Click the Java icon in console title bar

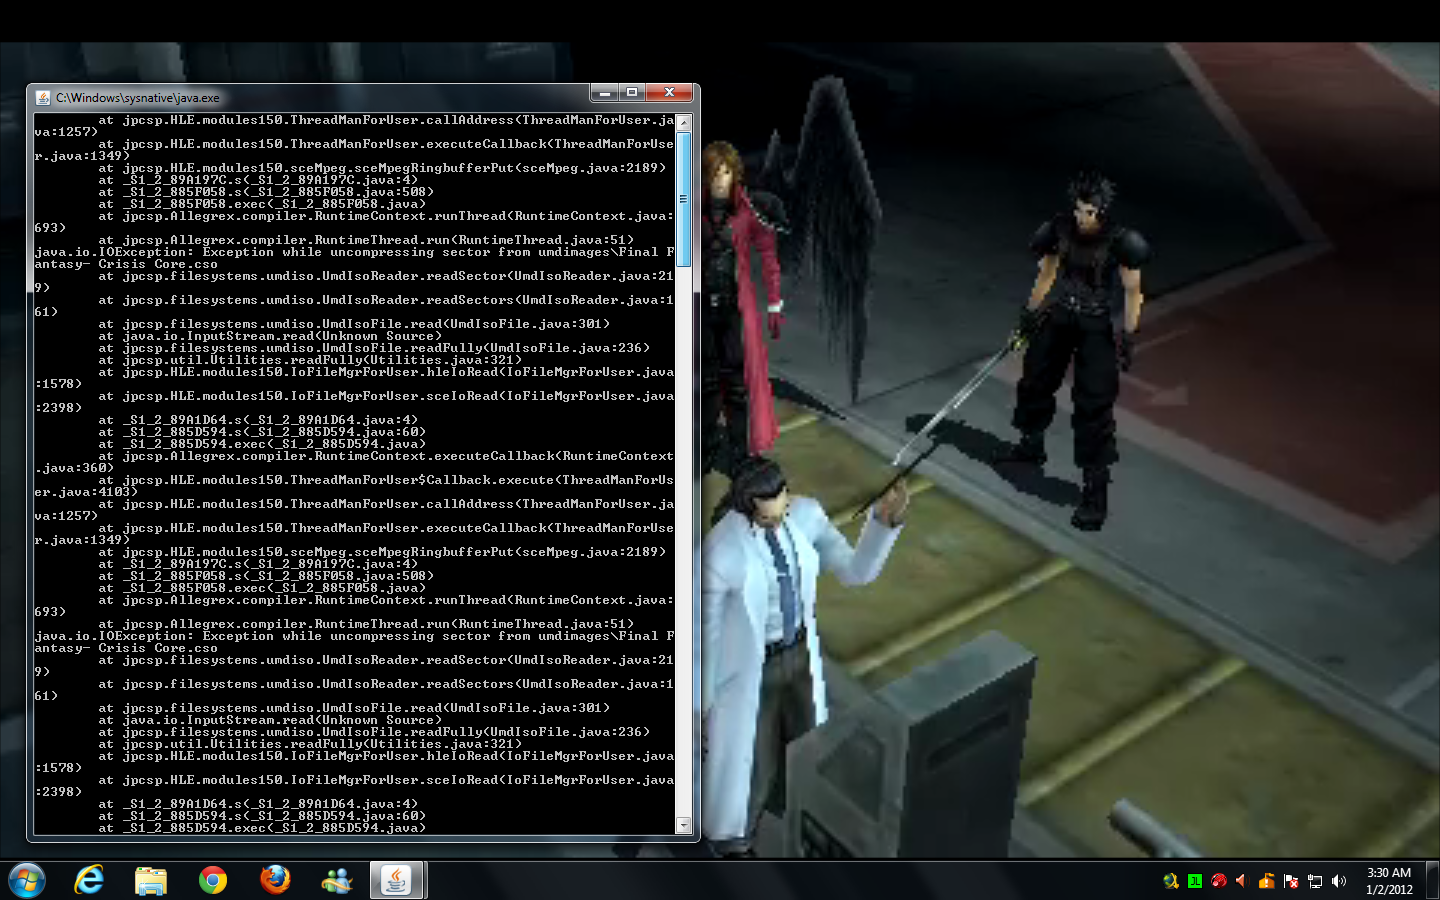pos(43,98)
